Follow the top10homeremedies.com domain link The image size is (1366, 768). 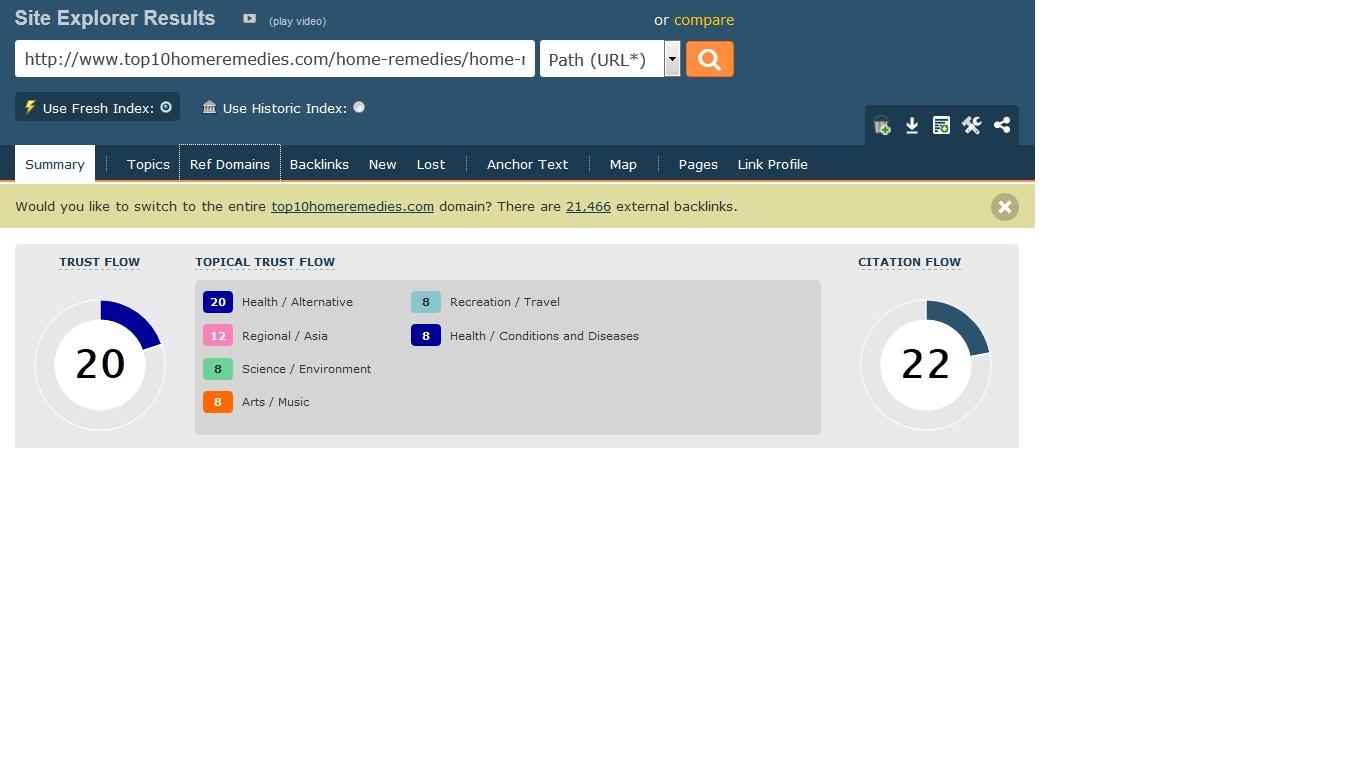(352, 206)
